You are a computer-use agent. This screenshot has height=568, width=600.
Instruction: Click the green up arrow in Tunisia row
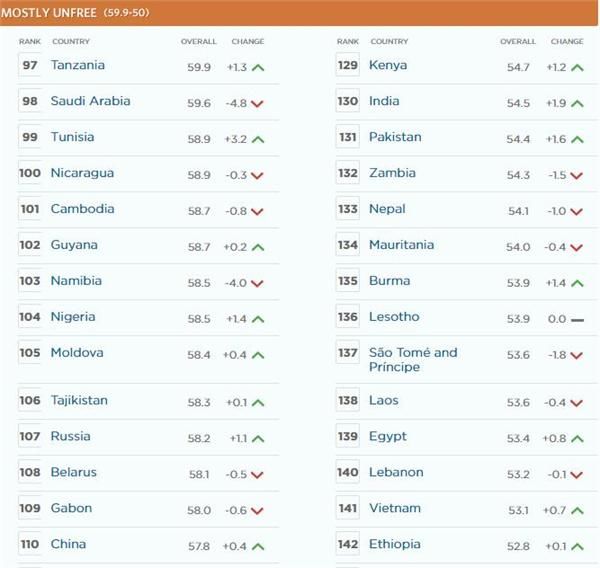[258, 139]
